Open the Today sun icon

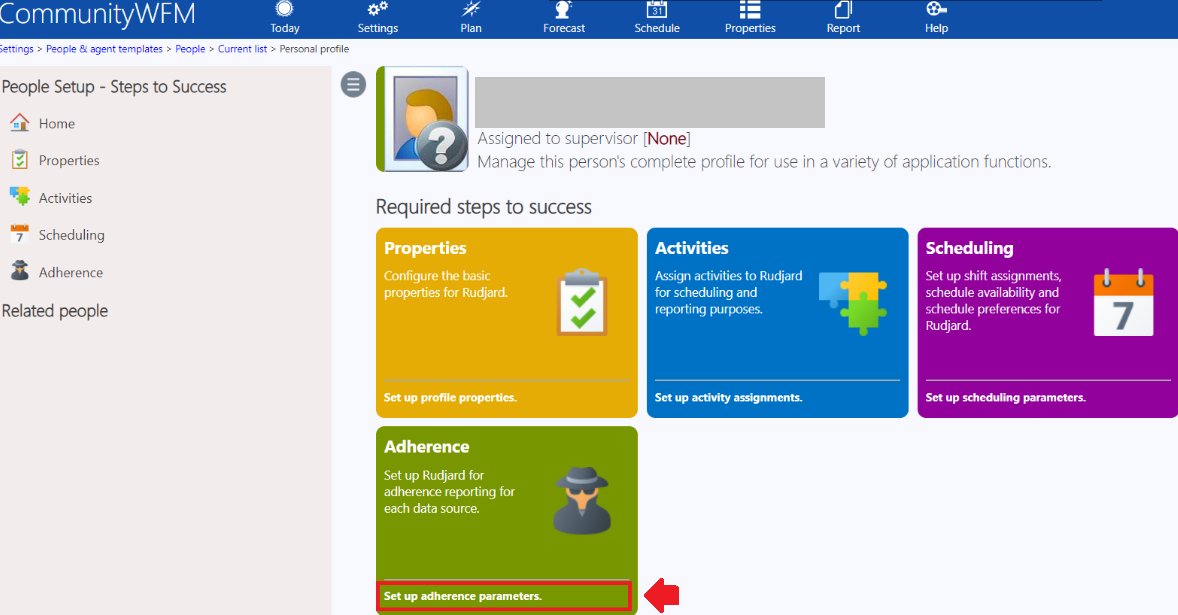pos(284,9)
